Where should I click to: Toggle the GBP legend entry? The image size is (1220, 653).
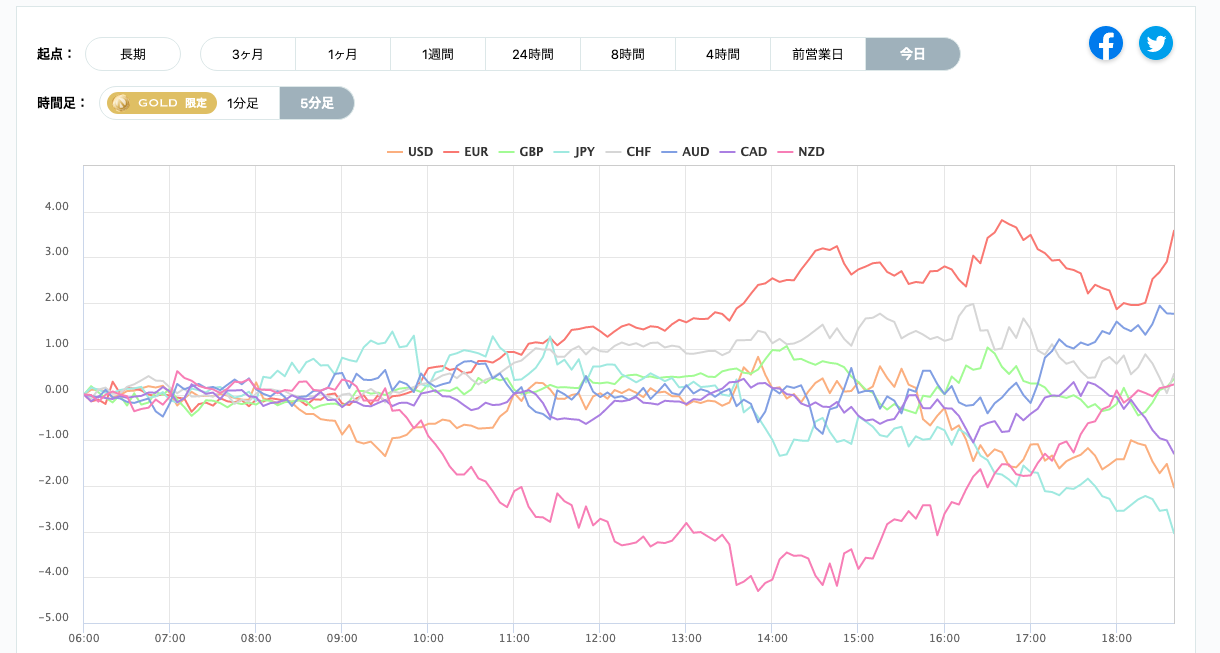521,152
